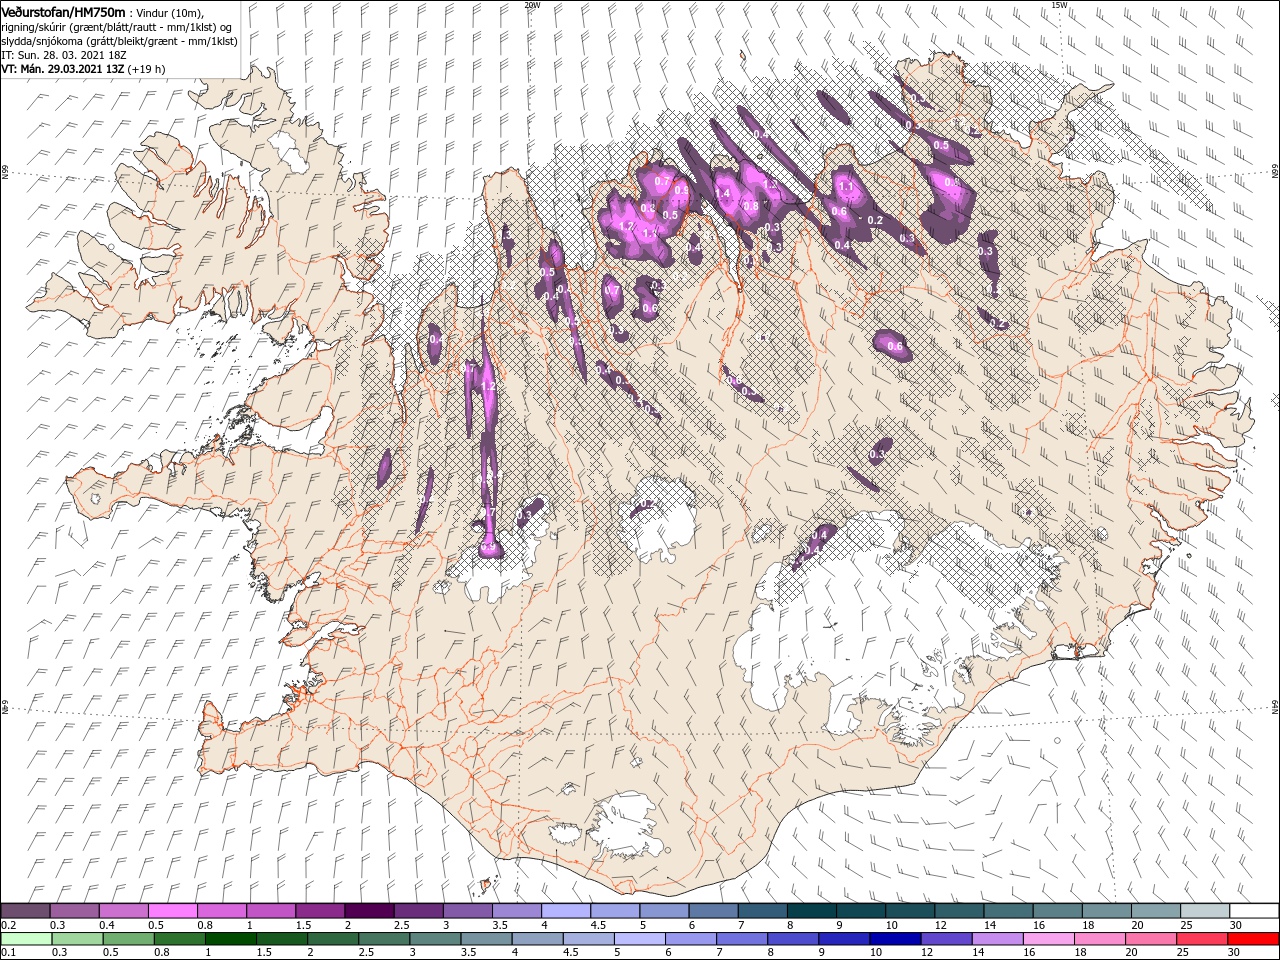Pick the violet 12 rain legend swatch
The width and height of the screenshot is (1280, 960).
point(946,939)
